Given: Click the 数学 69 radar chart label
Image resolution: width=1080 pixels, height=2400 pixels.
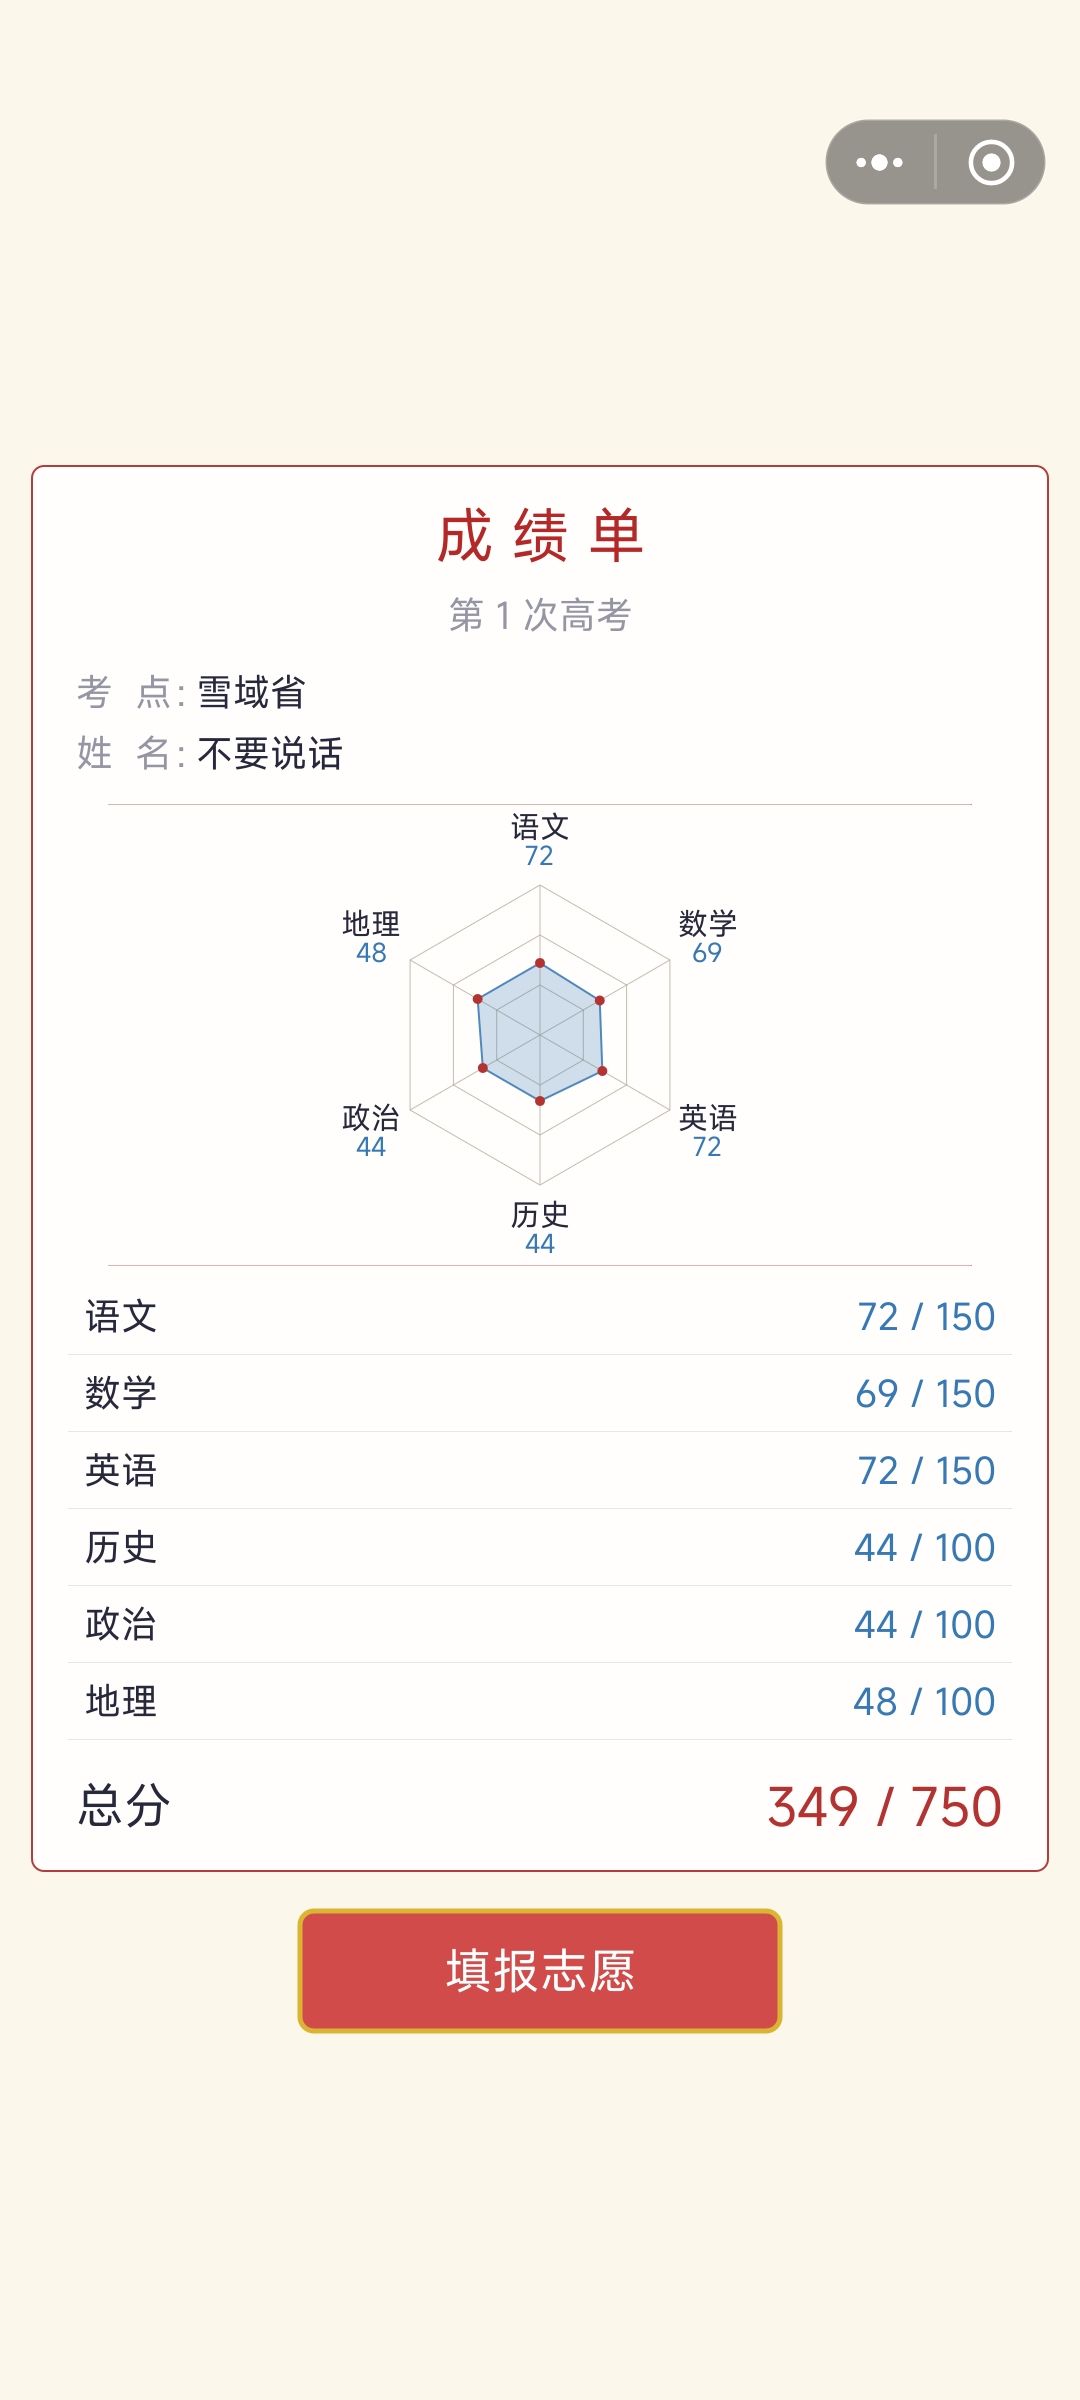Looking at the screenshot, I should click(x=707, y=937).
